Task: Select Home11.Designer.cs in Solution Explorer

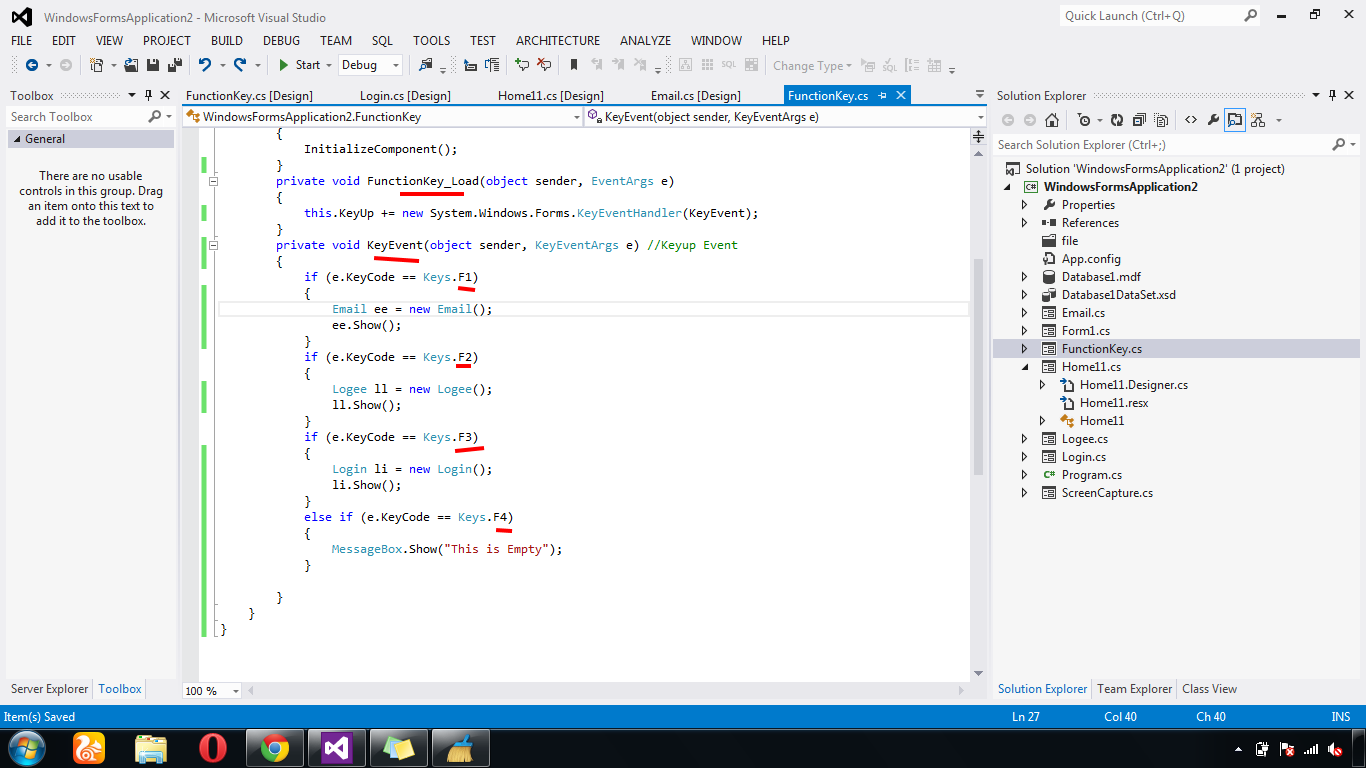Action: [x=1133, y=385]
